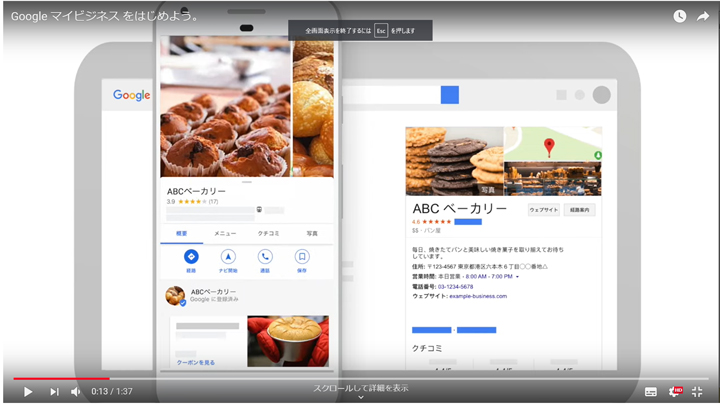Image resolution: width=720 pixels, height=405 pixels.
Task: Play the video
Action: coord(28,392)
